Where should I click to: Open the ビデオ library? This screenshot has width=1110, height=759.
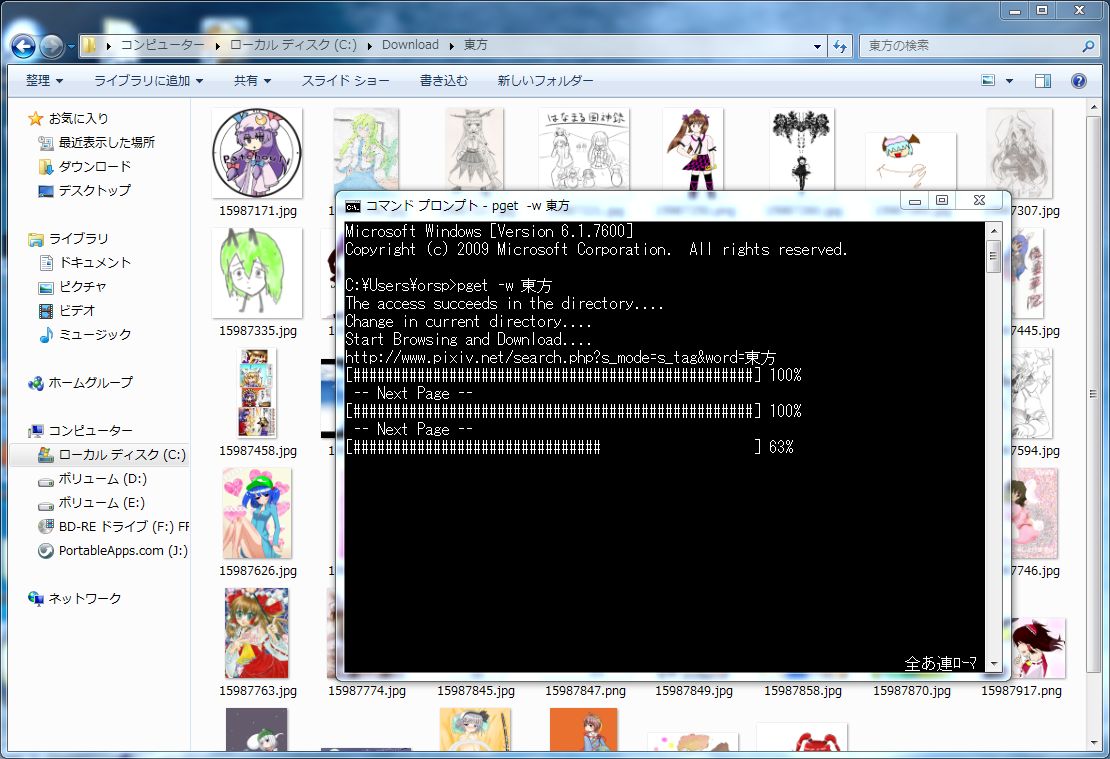coord(76,311)
